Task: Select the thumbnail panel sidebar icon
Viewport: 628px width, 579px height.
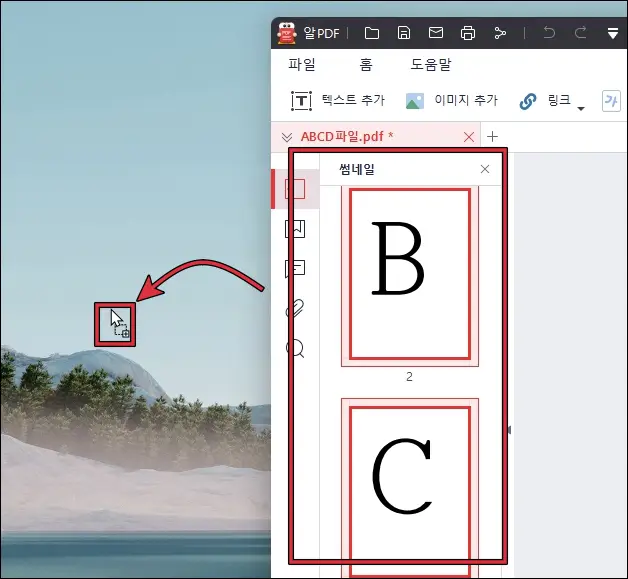Action: 295,189
